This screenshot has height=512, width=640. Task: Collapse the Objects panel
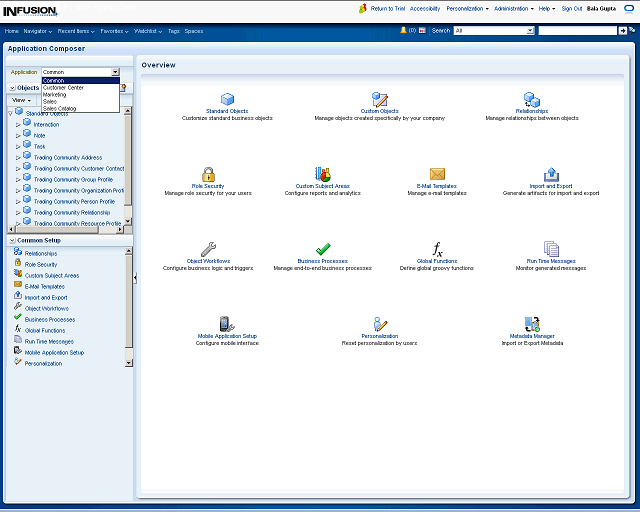click(12, 88)
